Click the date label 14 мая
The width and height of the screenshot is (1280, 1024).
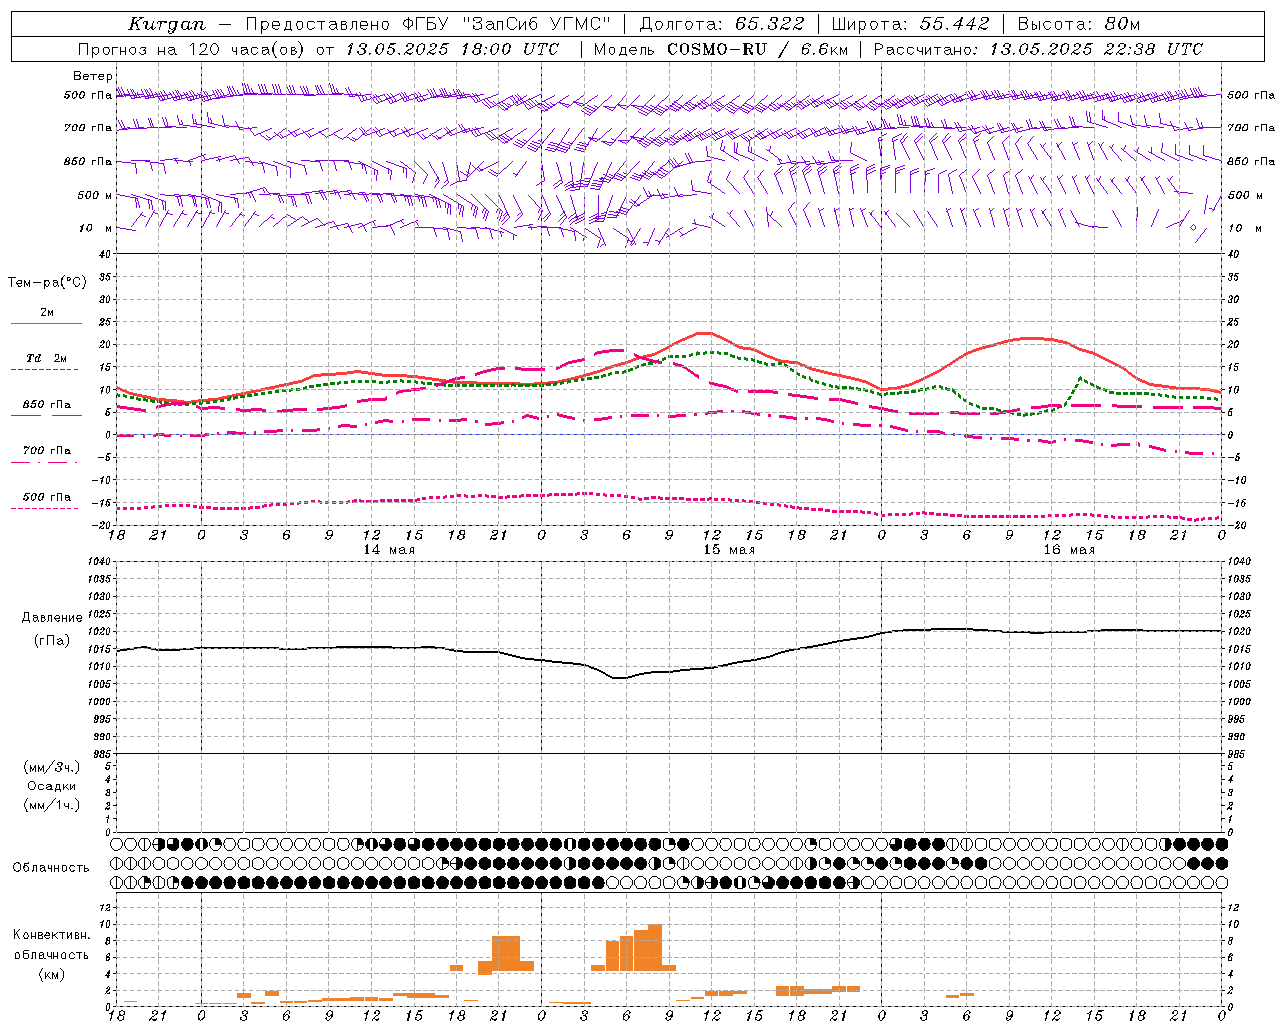389,550
